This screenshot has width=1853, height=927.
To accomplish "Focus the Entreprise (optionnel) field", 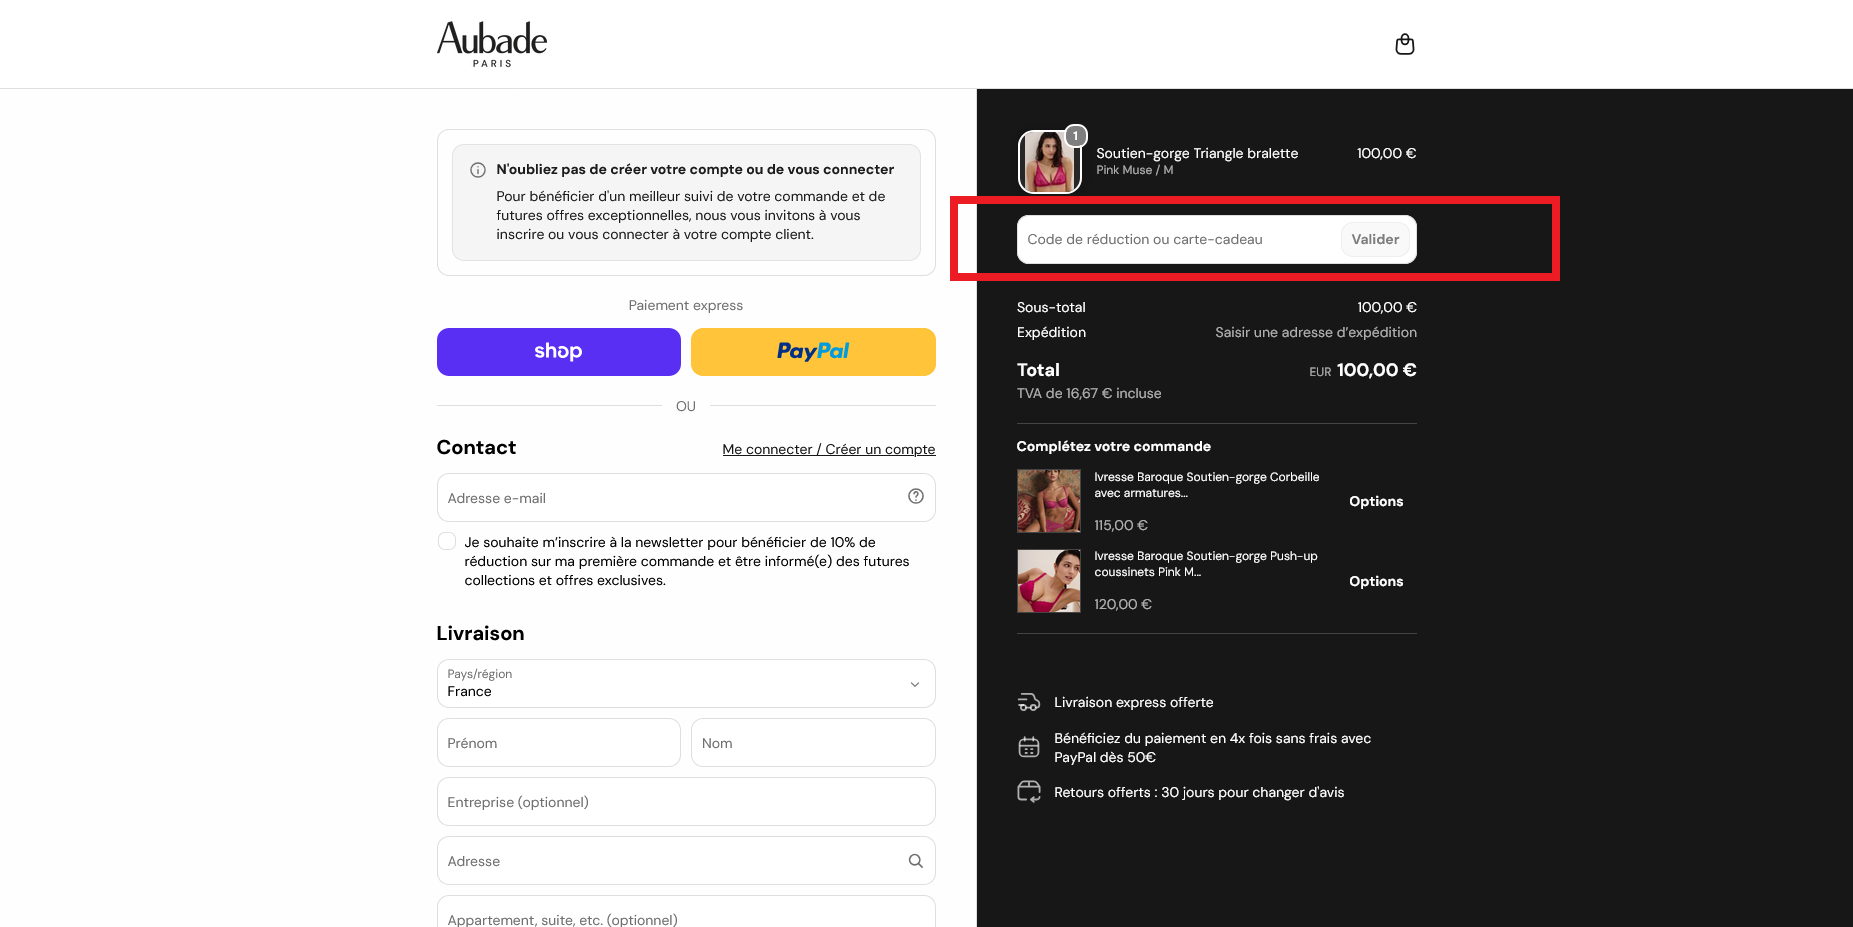I will (686, 801).
